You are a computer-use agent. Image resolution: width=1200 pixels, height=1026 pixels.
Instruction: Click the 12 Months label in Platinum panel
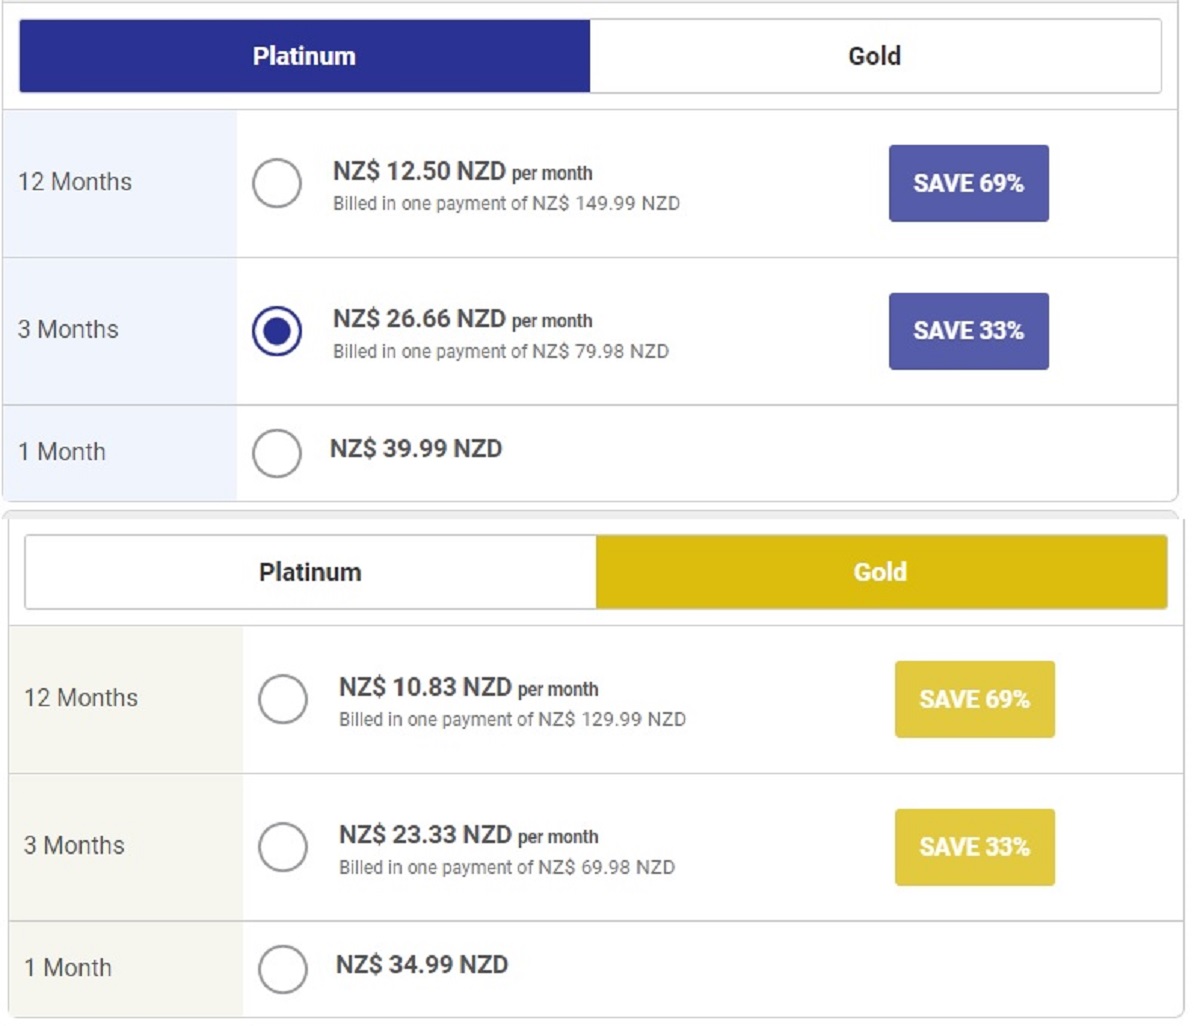point(75,182)
